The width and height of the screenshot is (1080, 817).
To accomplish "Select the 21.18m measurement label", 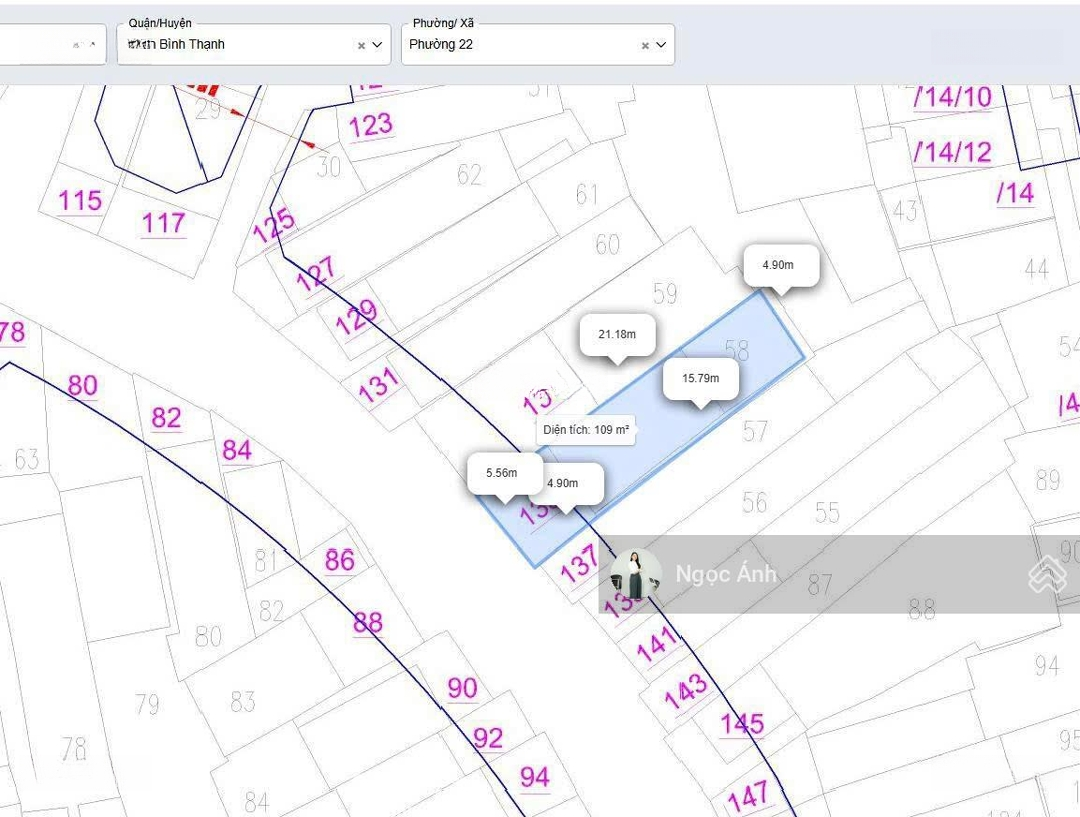I will [x=617, y=334].
